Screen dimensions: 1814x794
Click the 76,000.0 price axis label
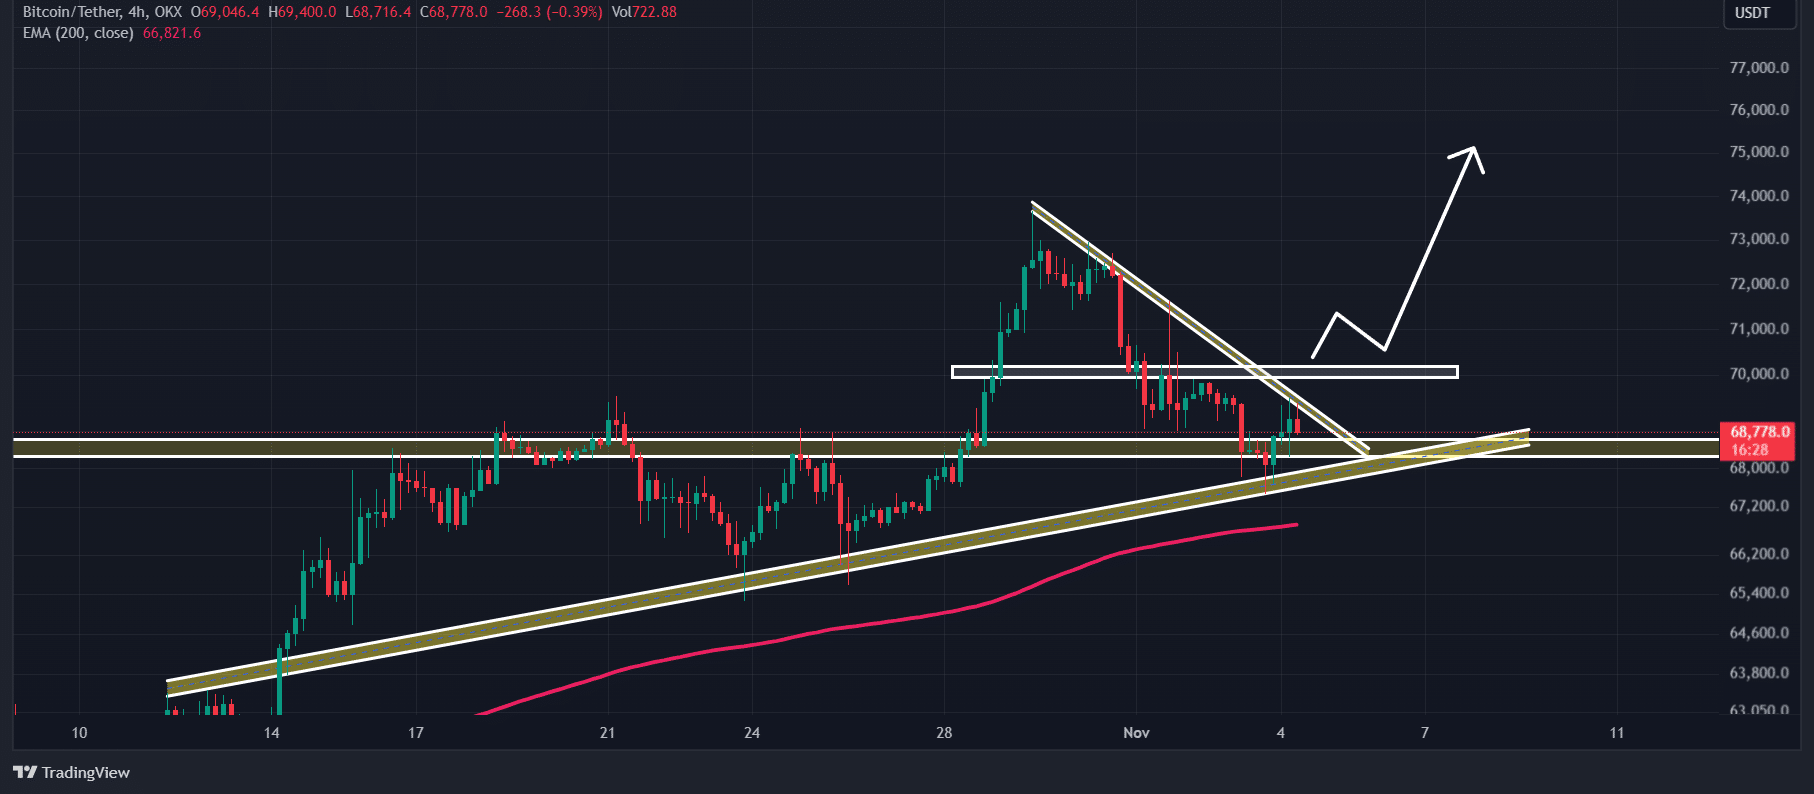click(x=1759, y=110)
